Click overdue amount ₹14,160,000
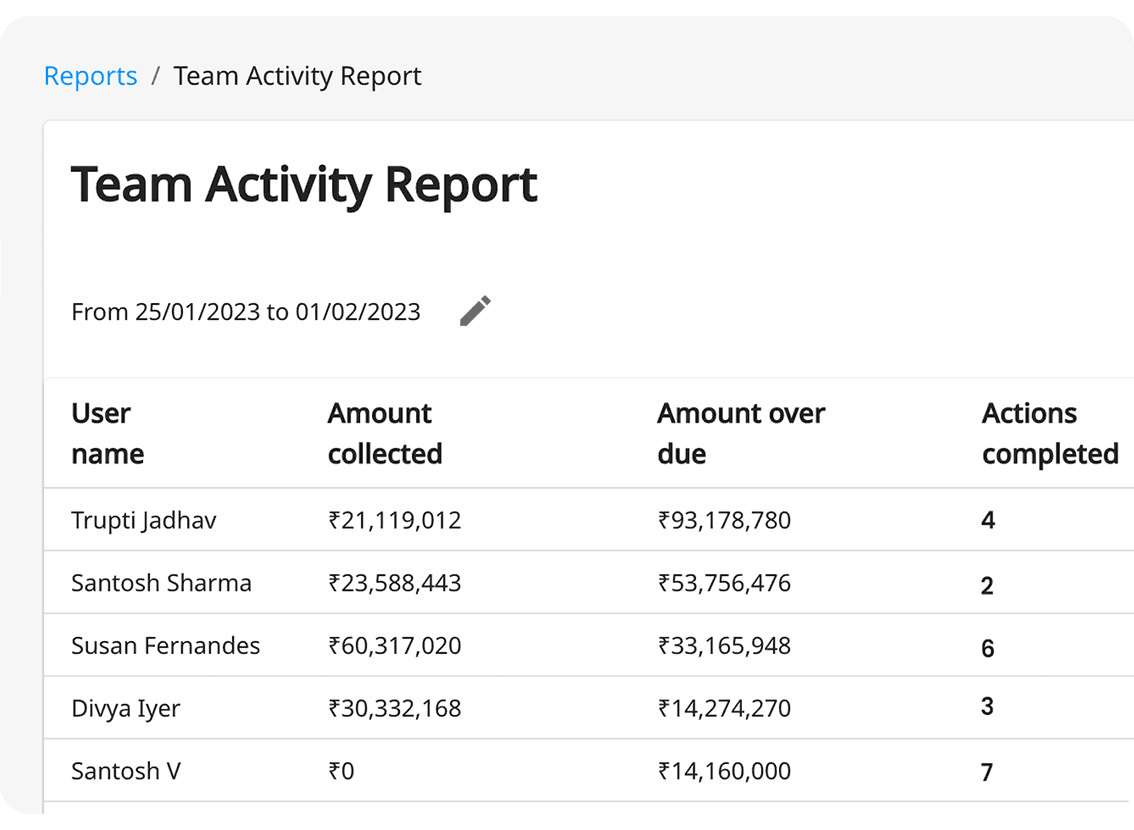The image size is (1134, 830). [x=724, y=771]
